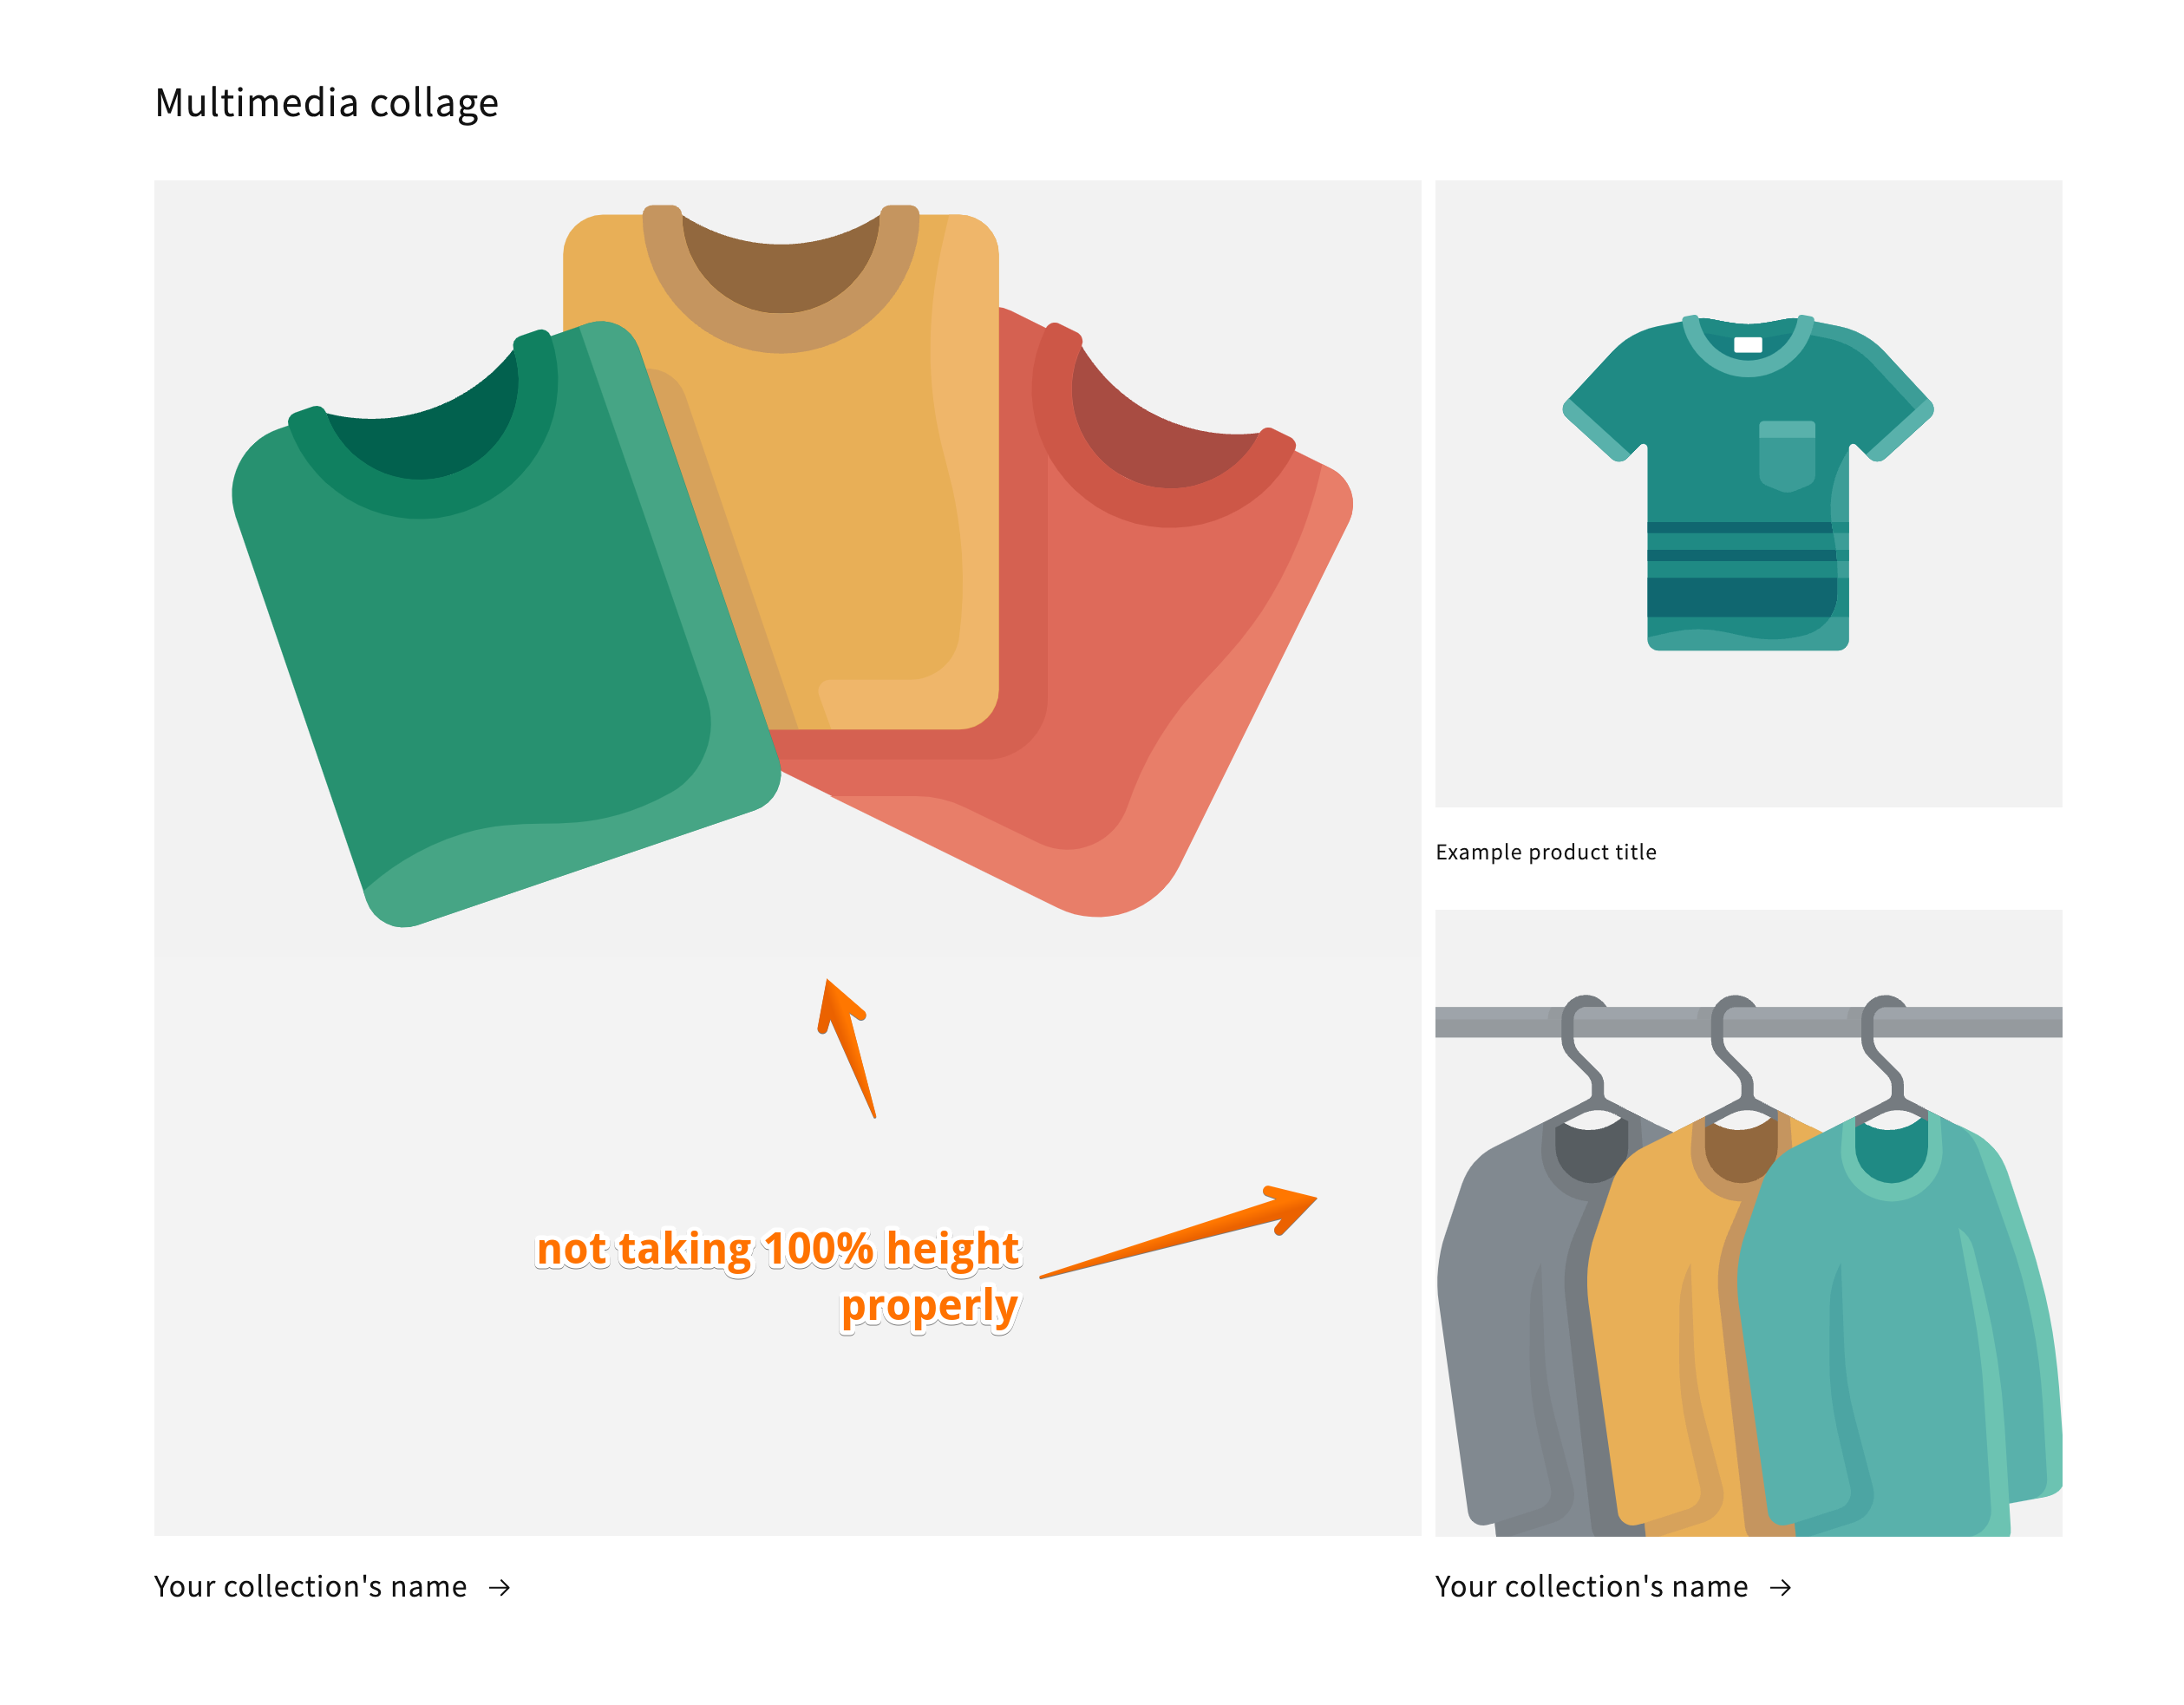Click the white neck tag on teal t-shirt
The height and width of the screenshot is (1705, 2184).
1748,345
